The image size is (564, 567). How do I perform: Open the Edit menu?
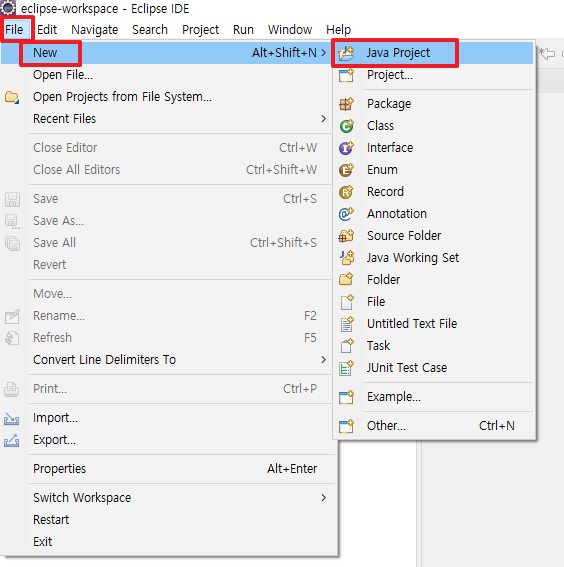click(47, 30)
